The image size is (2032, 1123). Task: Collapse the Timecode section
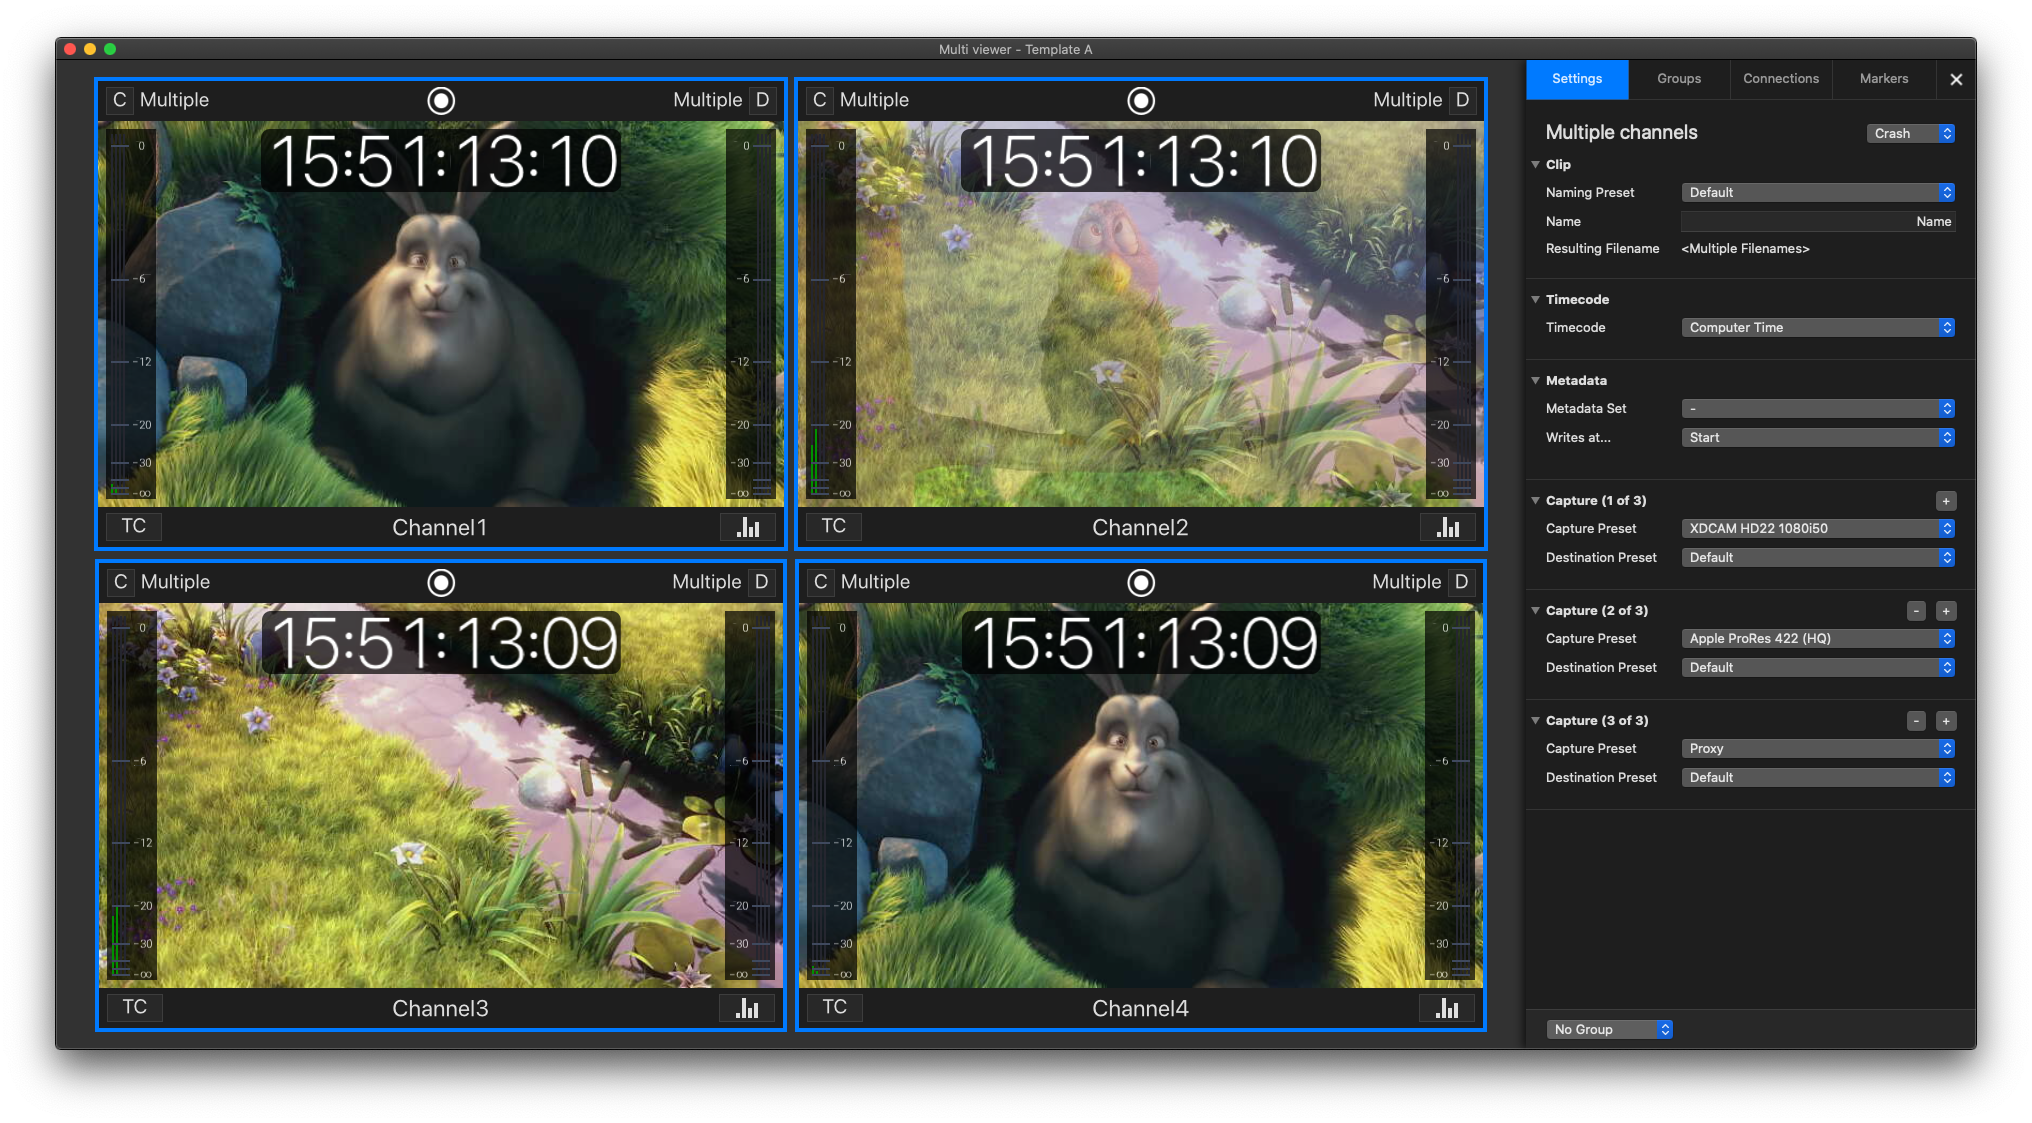(x=1536, y=299)
